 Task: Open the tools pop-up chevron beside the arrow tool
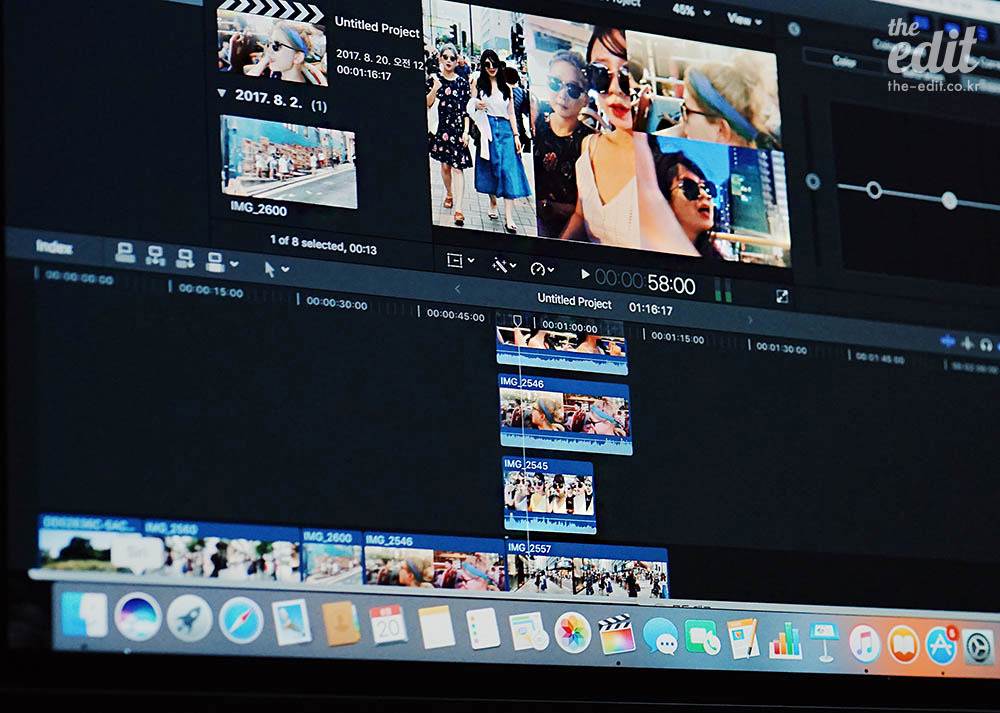pyautogui.click(x=285, y=269)
